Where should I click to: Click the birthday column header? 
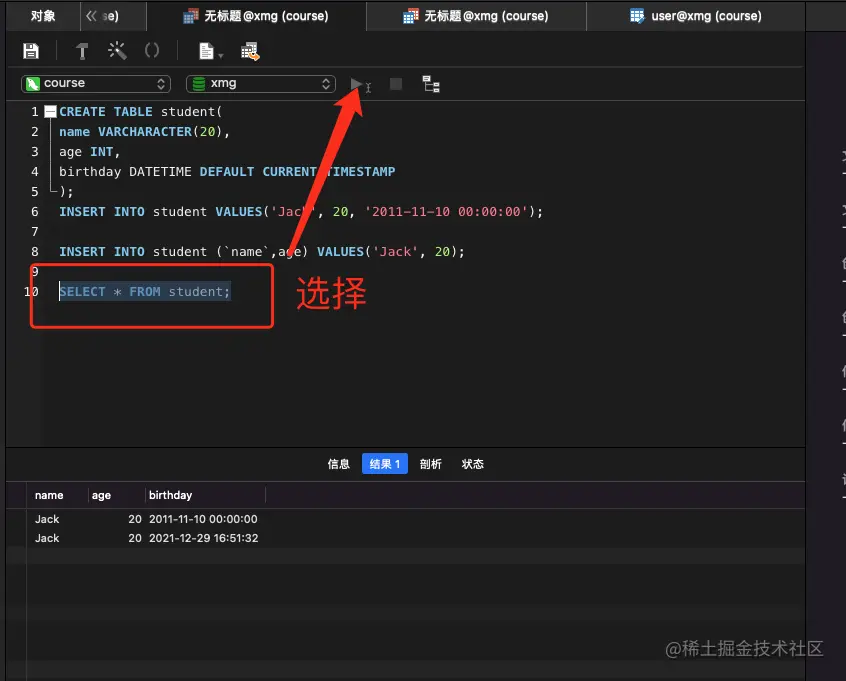[206, 495]
